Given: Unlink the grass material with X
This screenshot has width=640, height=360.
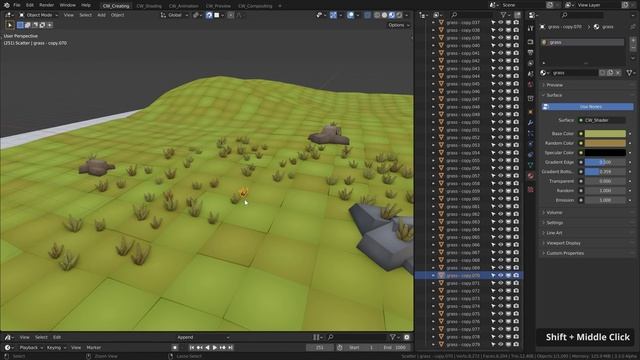Looking at the screenshot, I should point(618,73).
